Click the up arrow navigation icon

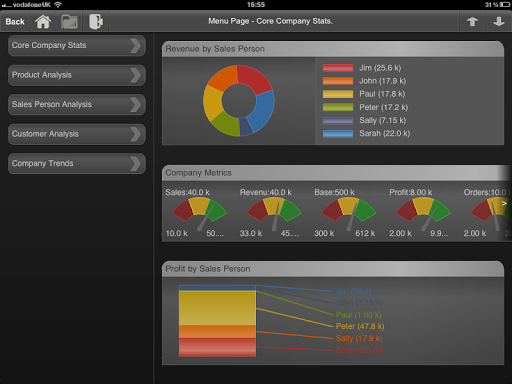472,22
